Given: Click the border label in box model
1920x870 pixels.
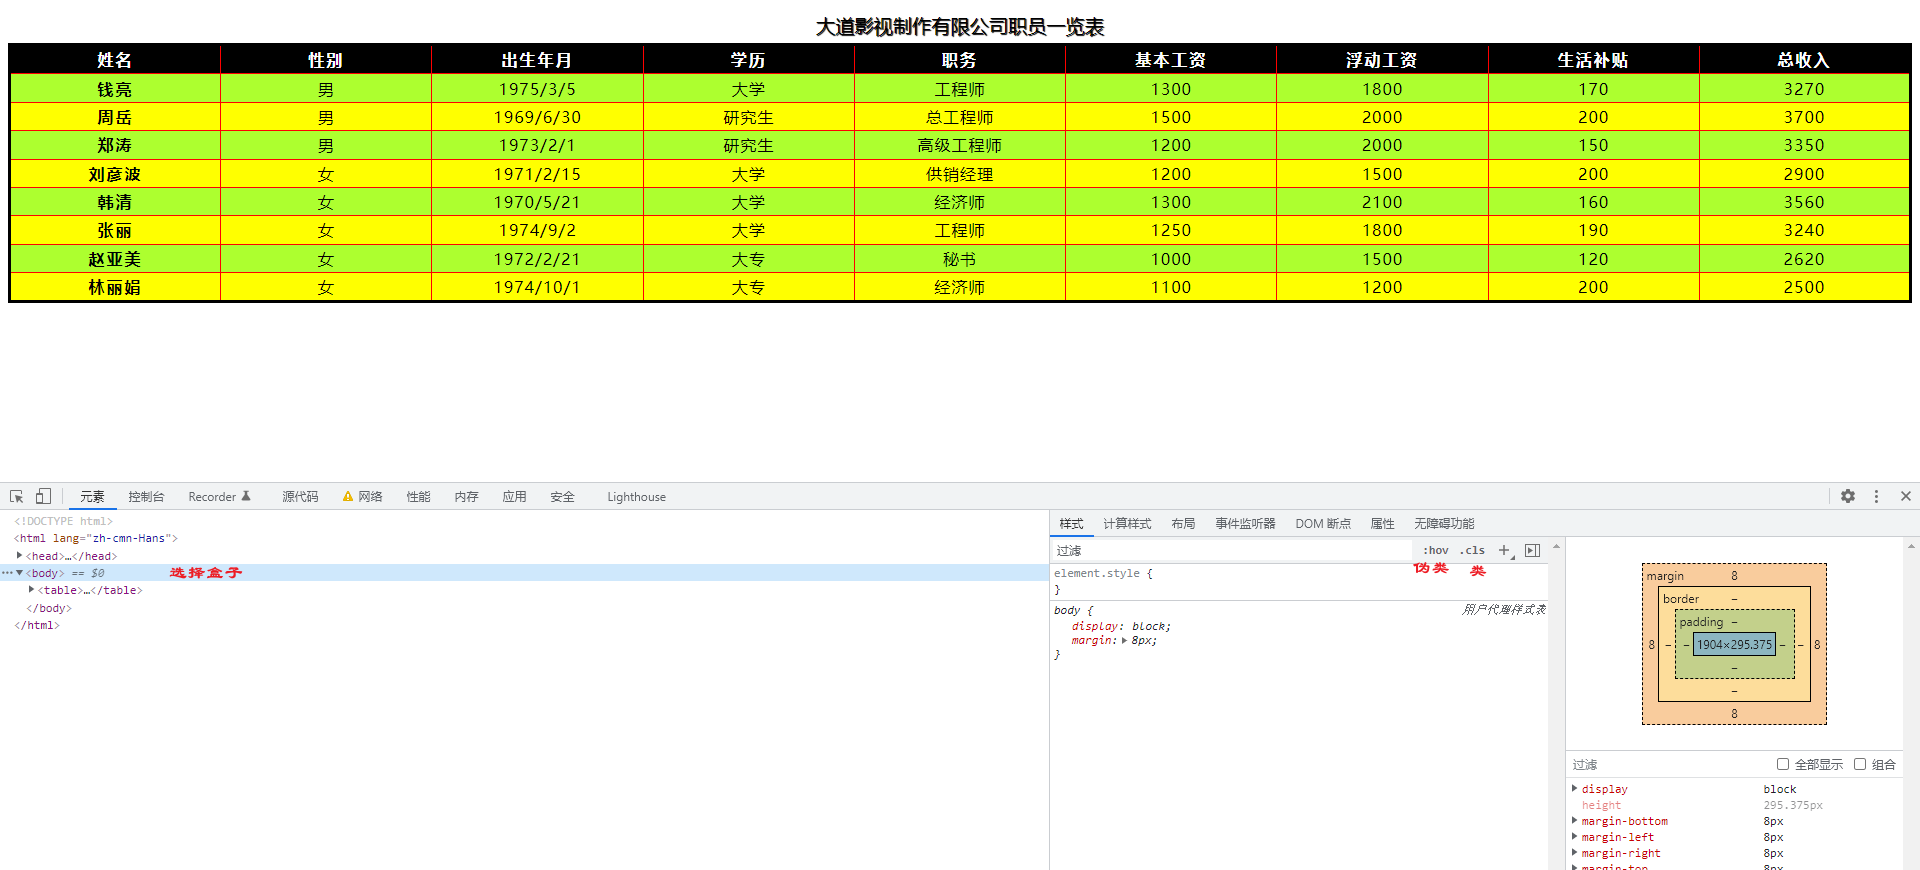Looking at the screenshot, I should 1681,599.
